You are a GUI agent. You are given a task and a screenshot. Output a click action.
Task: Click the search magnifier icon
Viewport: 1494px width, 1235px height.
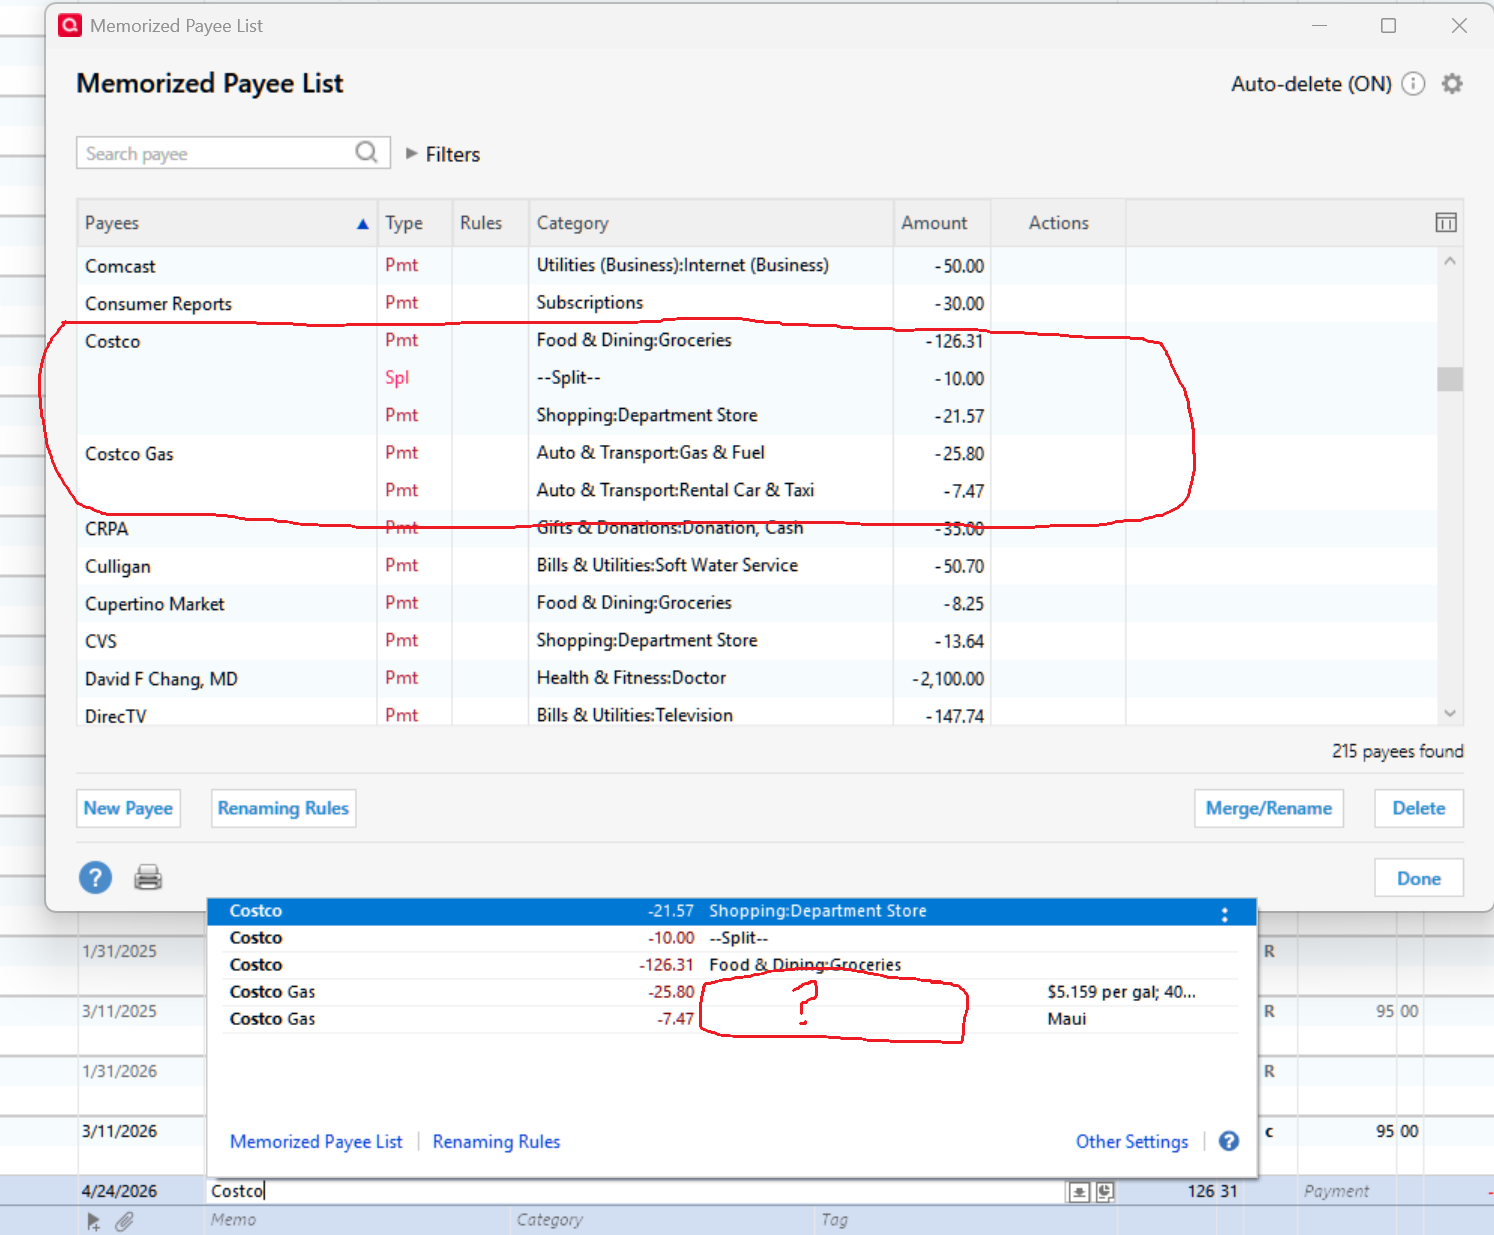point(367,152)
